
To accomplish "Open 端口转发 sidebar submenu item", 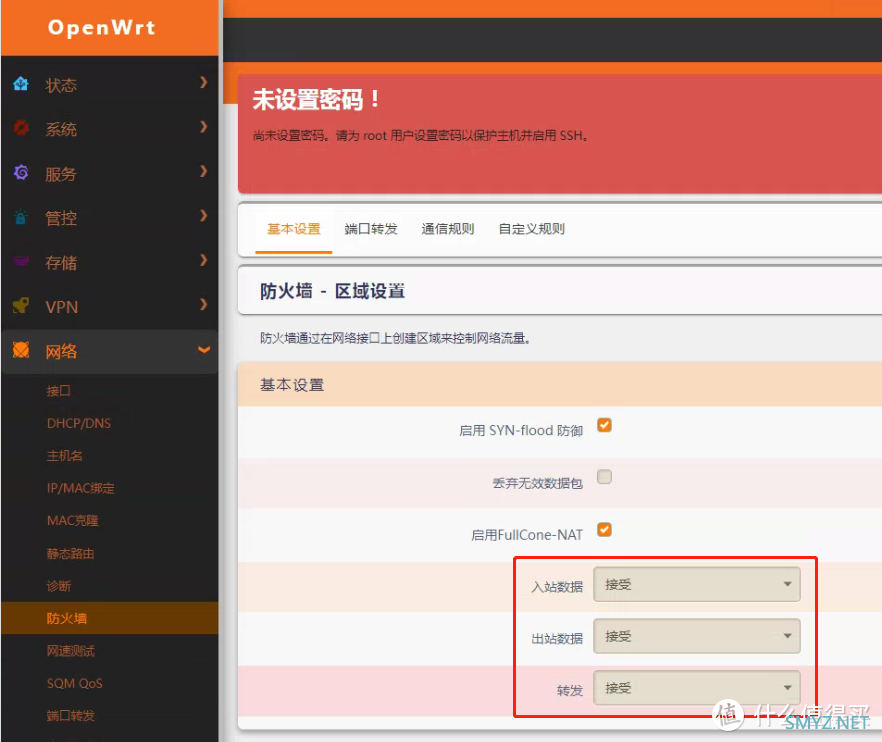I will coord(70,716).
